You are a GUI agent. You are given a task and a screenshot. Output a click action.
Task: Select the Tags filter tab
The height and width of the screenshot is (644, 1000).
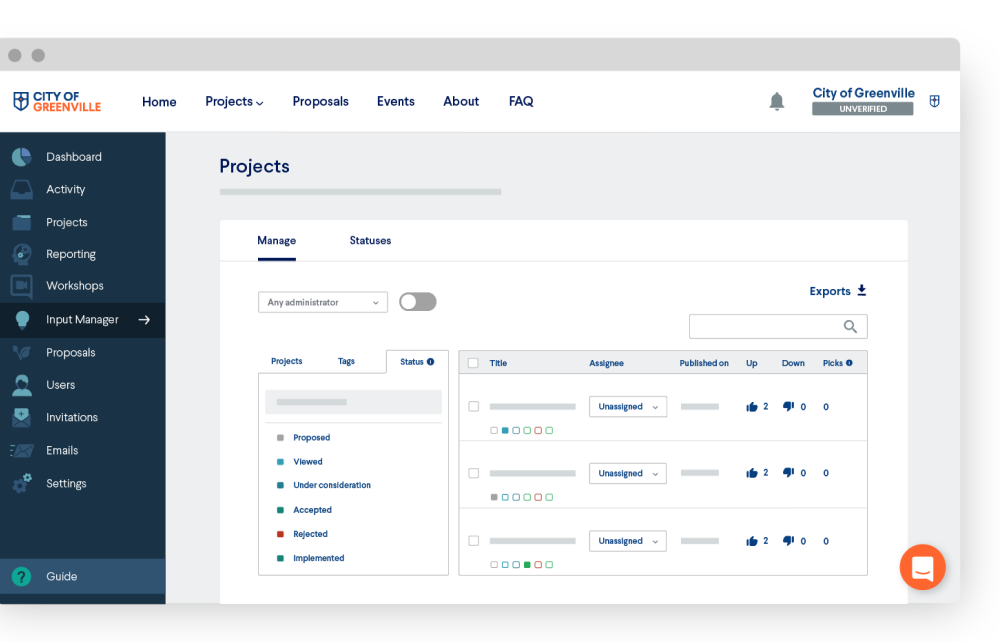tap(346, 362)
